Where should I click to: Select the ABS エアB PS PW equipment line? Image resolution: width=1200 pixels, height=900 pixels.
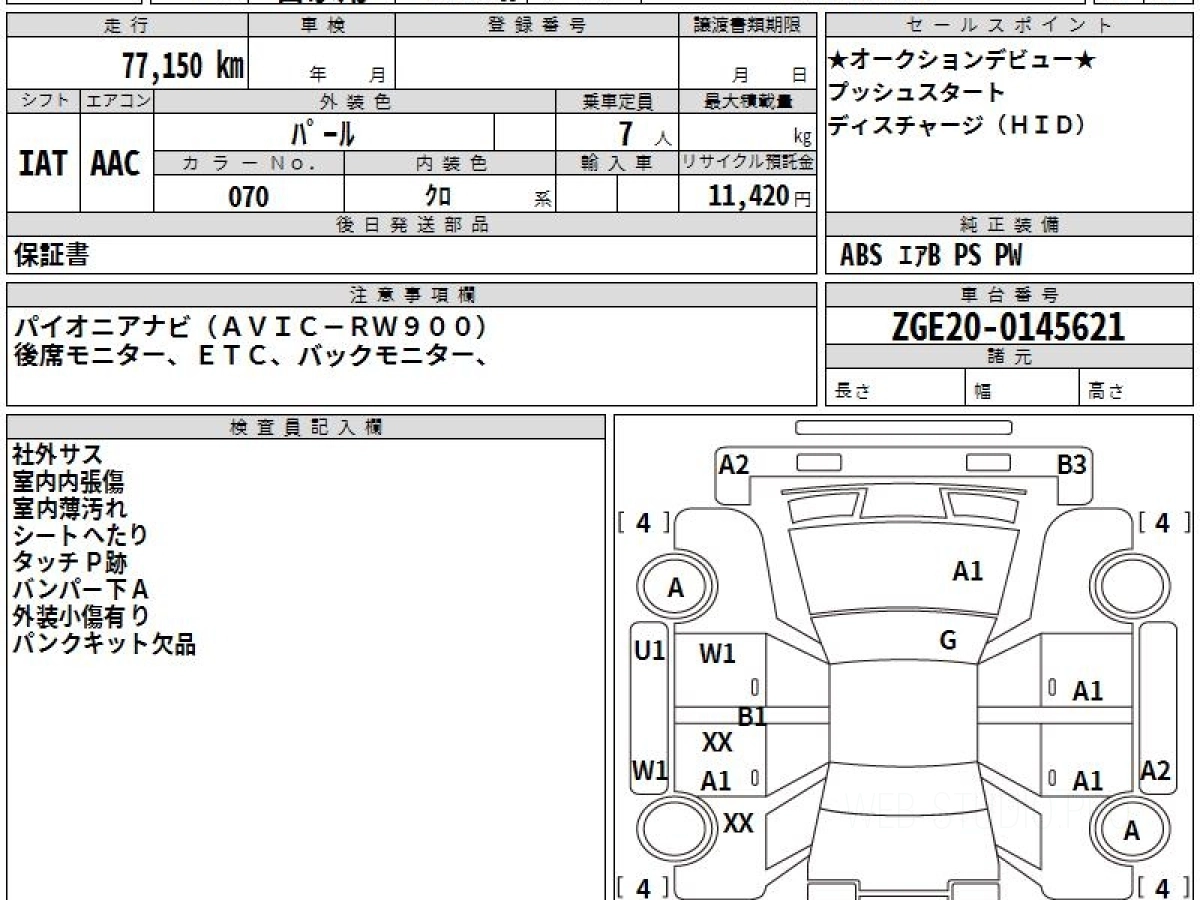(931, 256)
